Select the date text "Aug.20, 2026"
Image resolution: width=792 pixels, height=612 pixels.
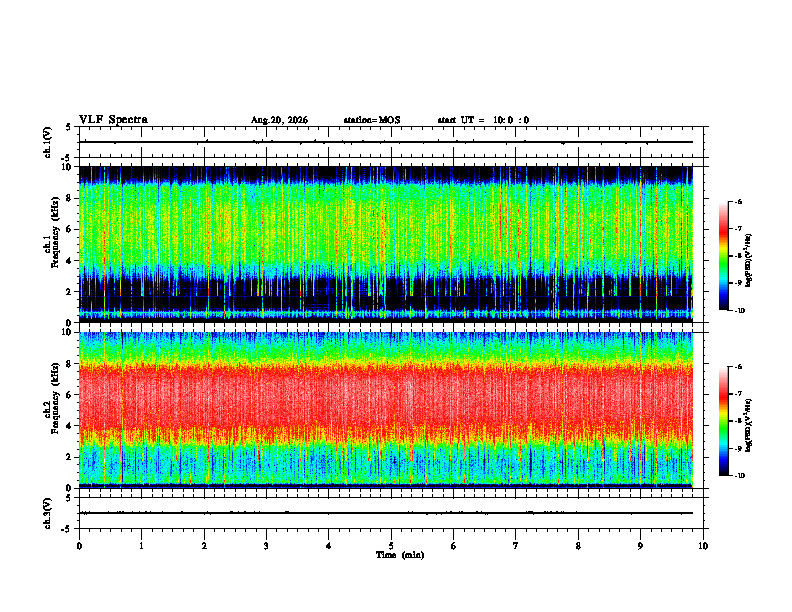[x=279, y=120]
